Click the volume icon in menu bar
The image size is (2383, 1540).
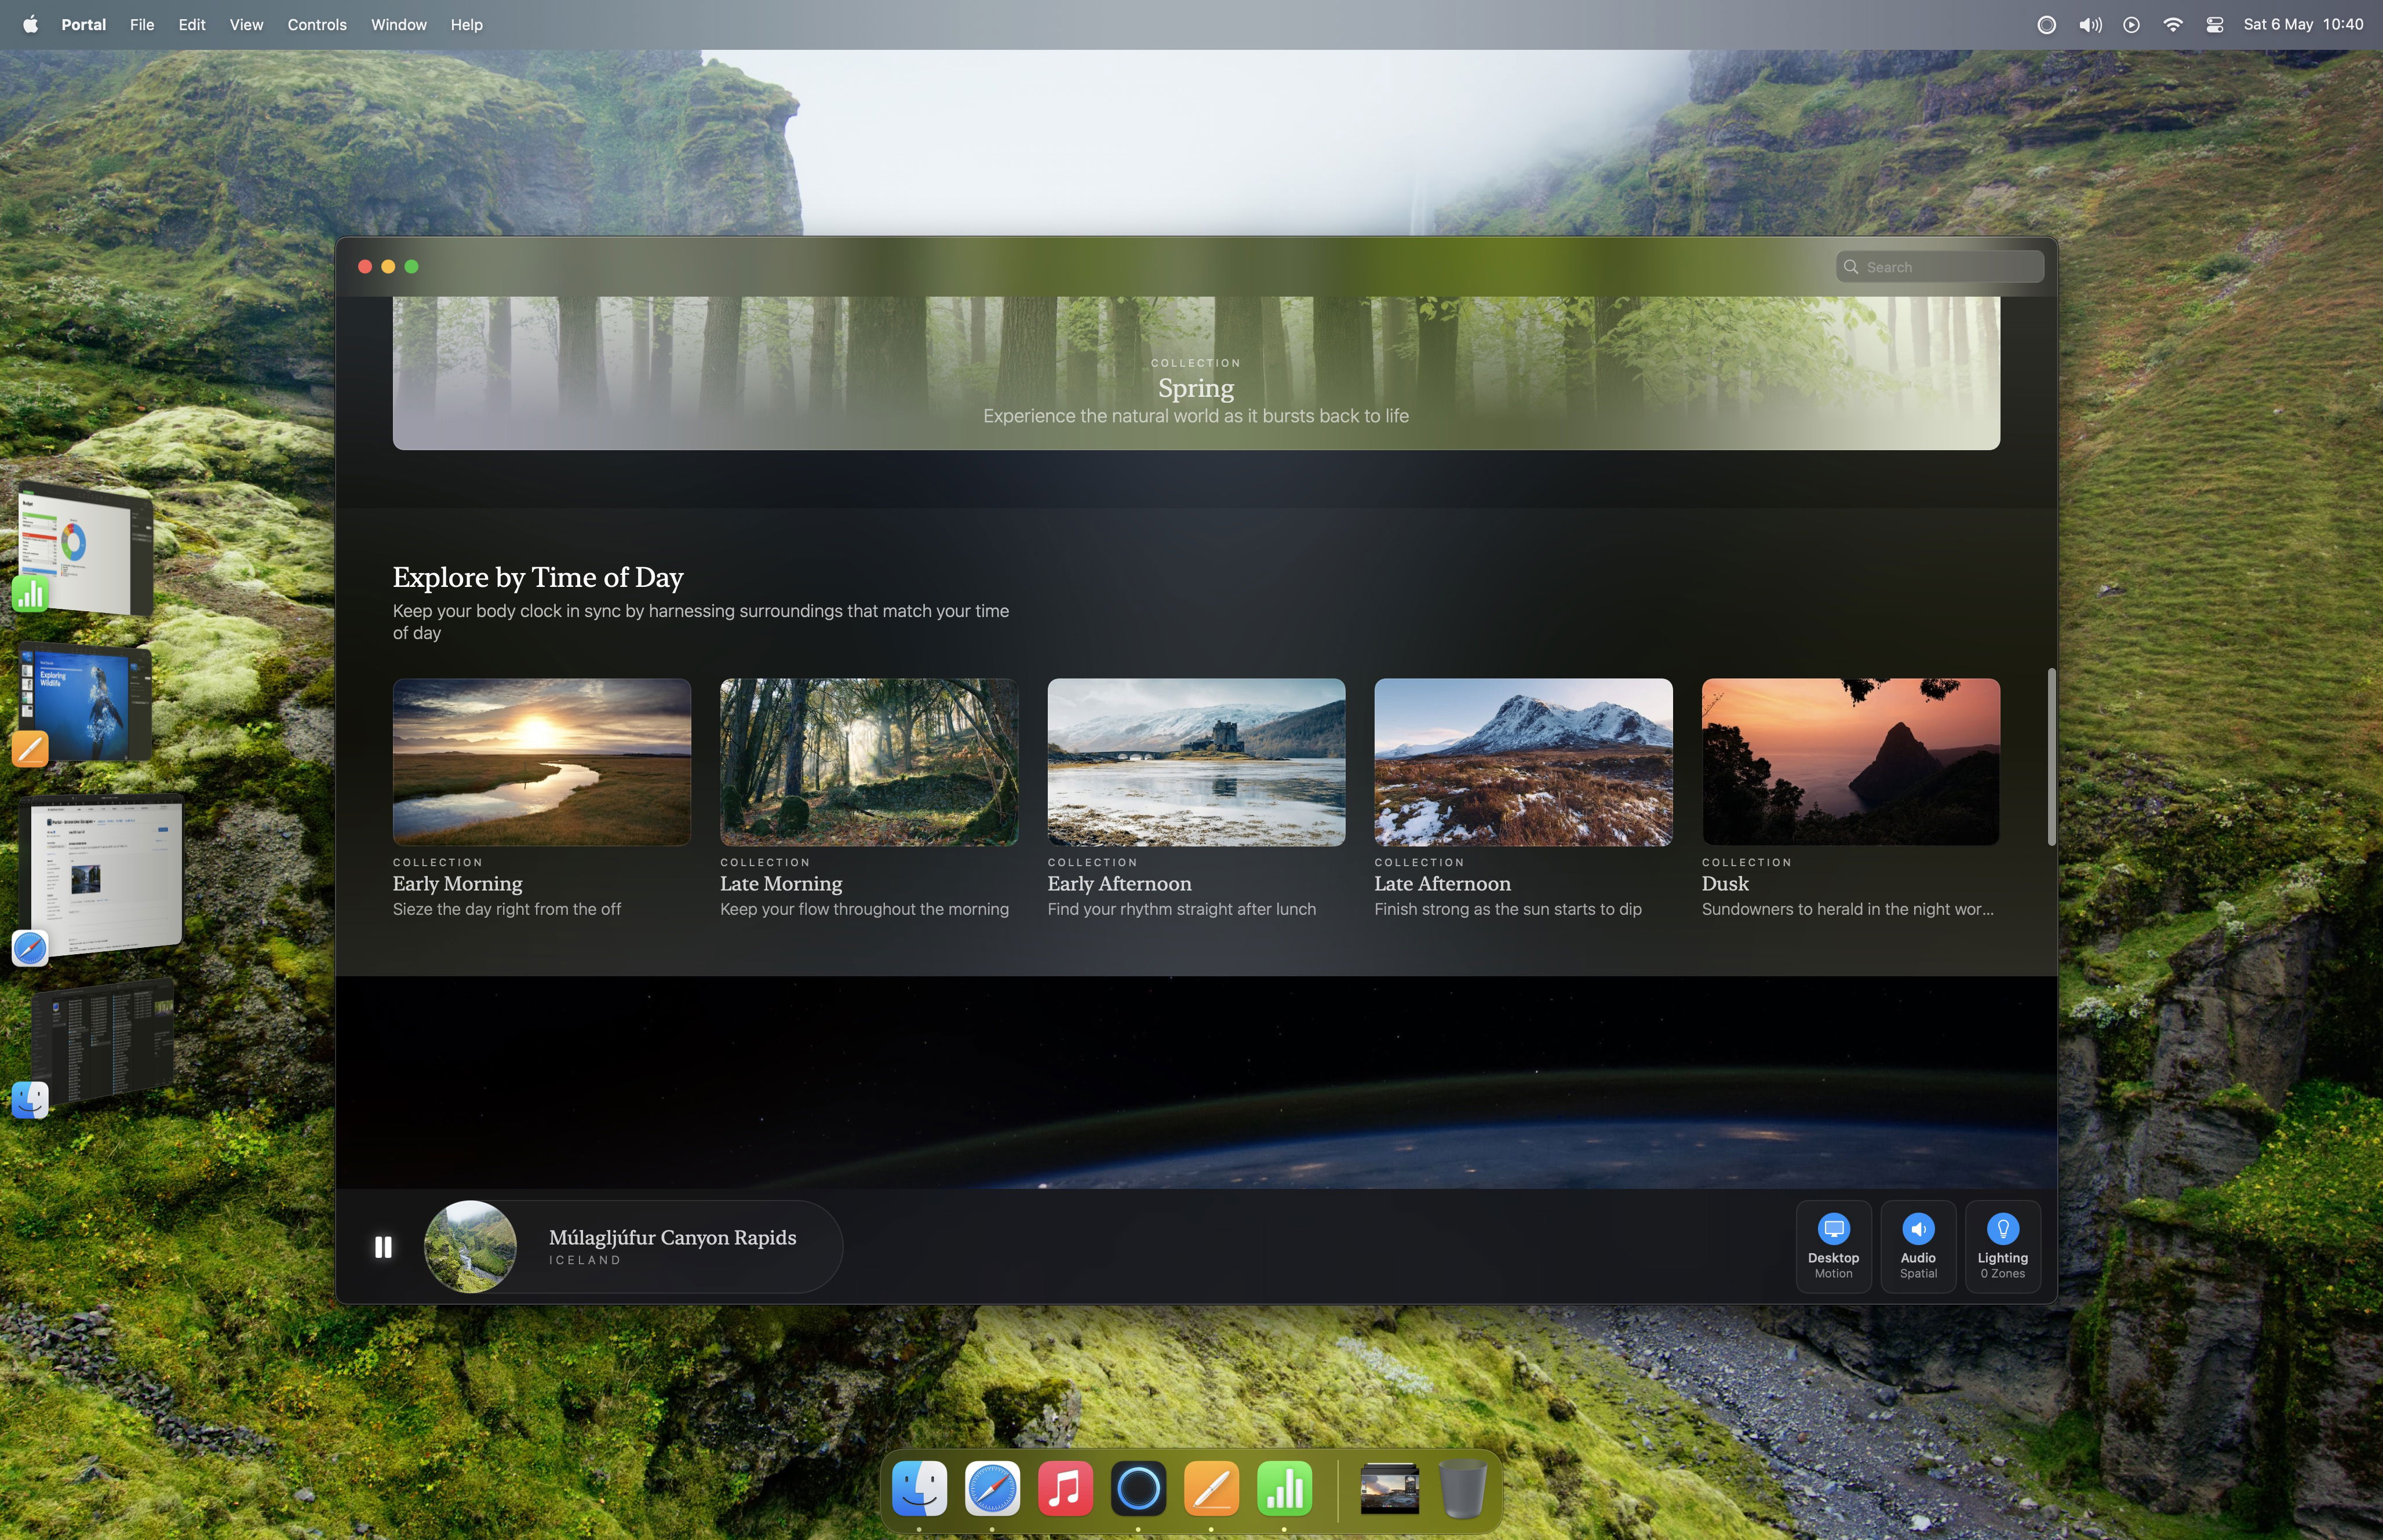2089,24
